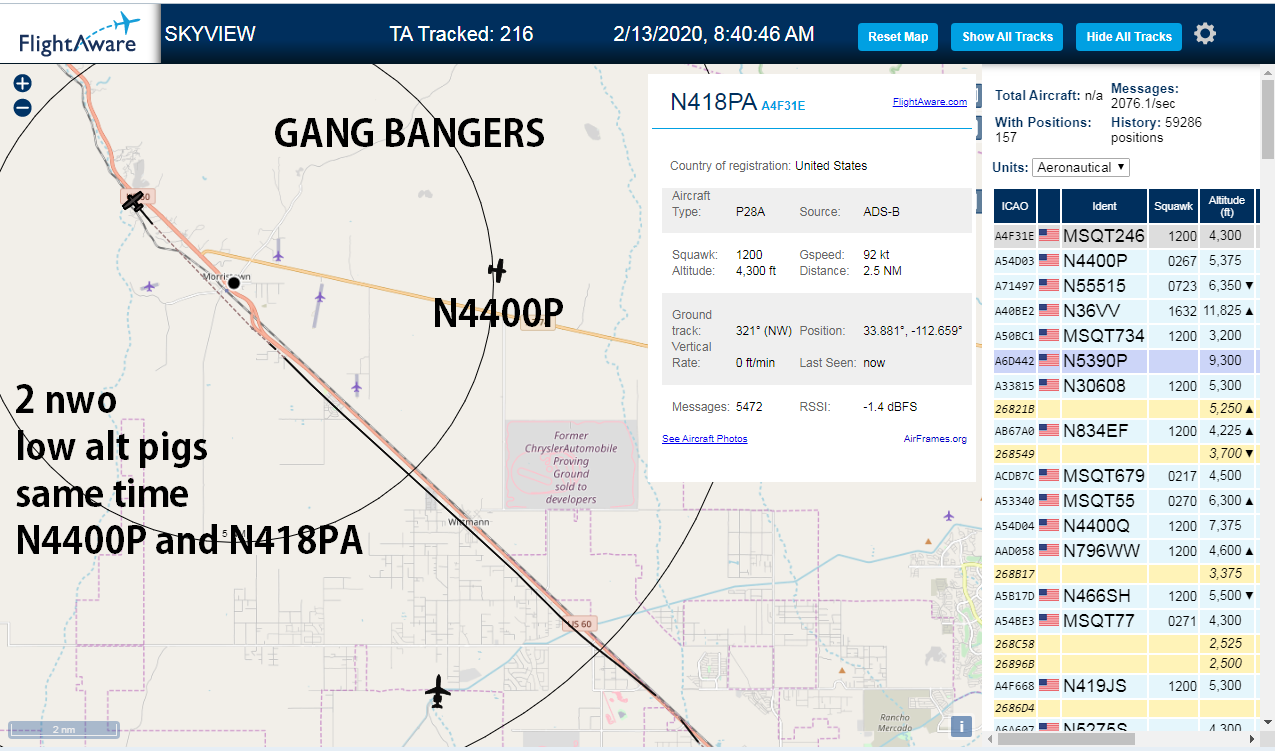The height and width of the screenshot is (751, 1275).
Task: Sort the table by Altitude (ft) column
Action: (x=1226, y=206)
